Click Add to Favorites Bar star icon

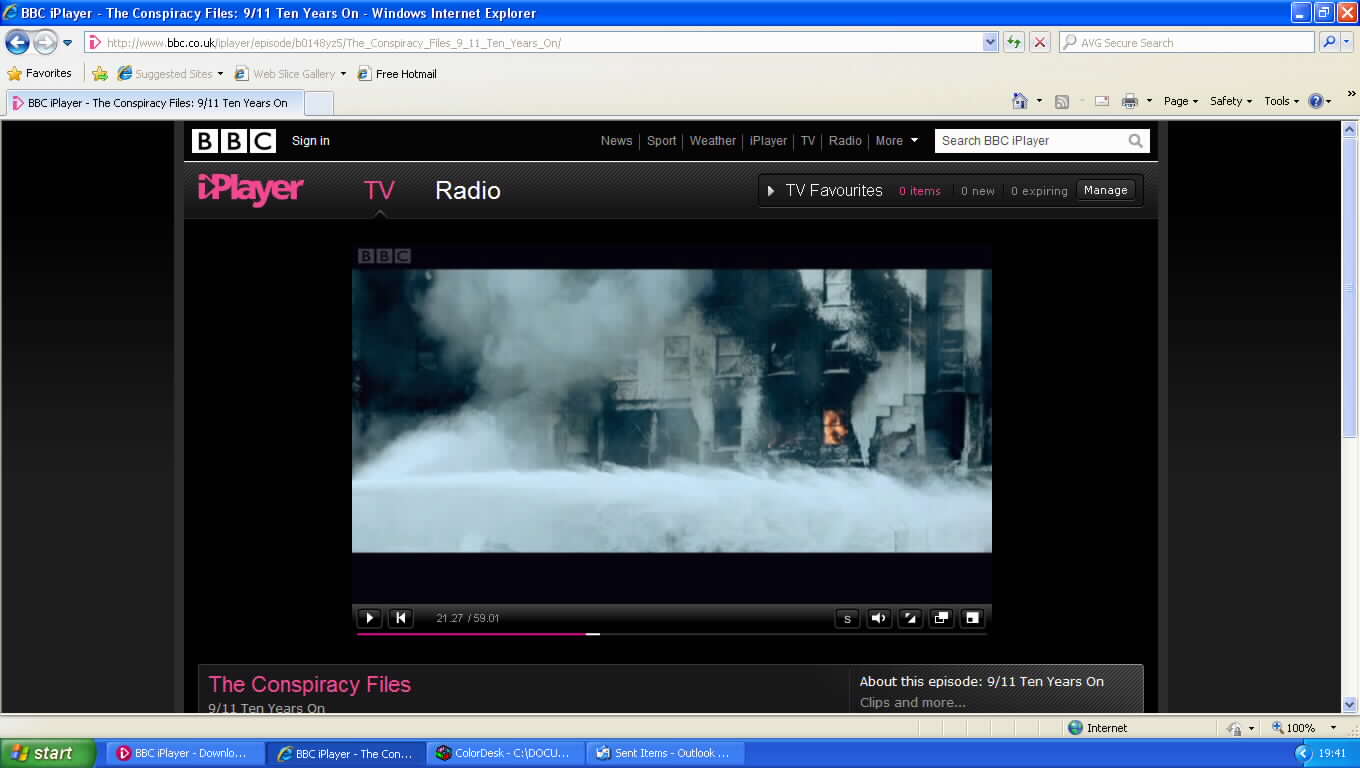(100, 73)
